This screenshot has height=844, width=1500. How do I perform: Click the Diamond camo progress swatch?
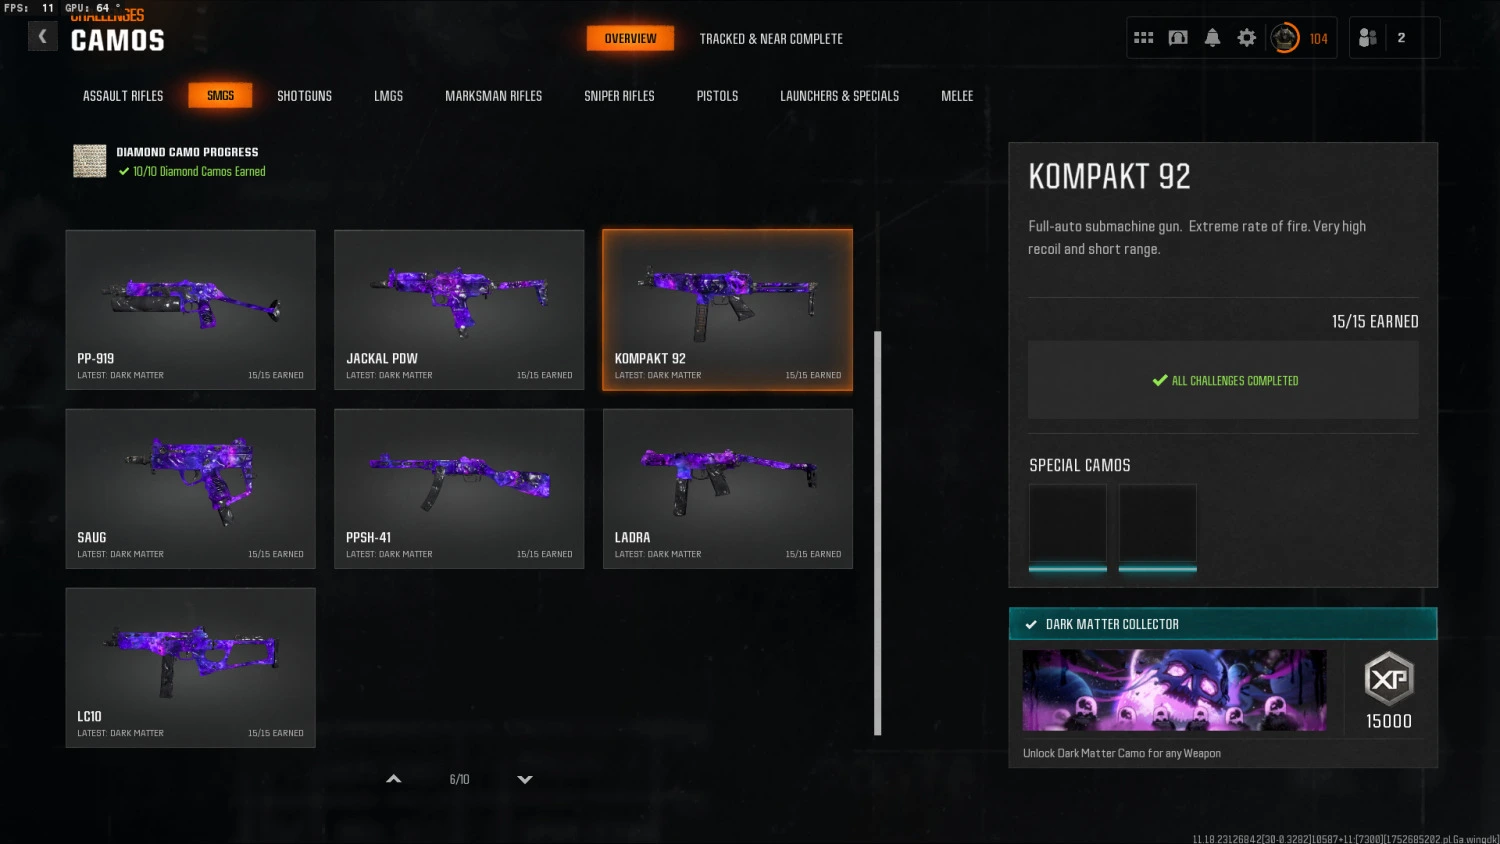tap(90, 161)
